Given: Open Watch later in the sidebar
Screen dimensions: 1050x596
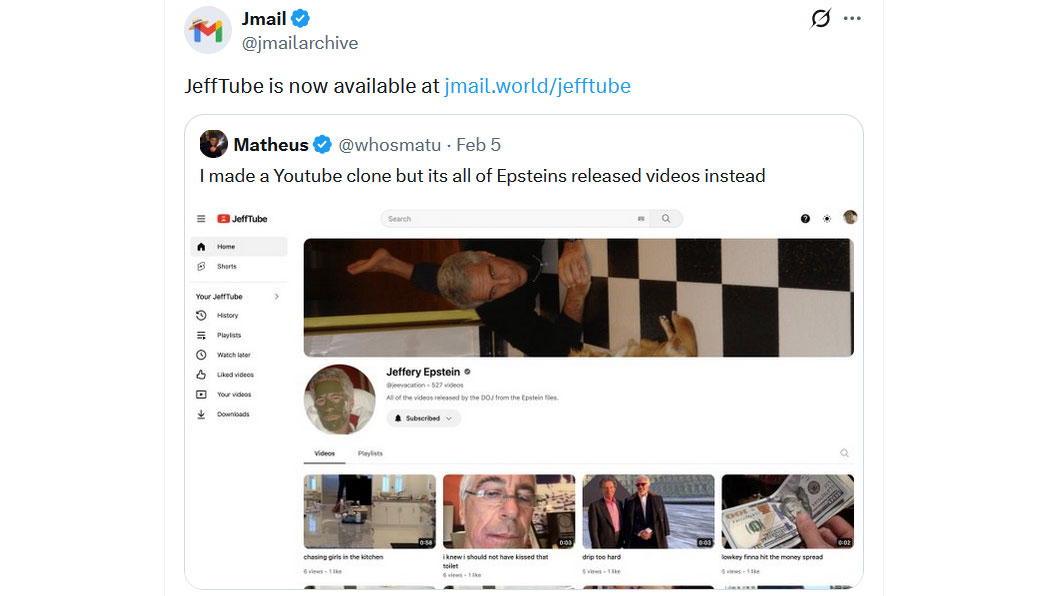Looking at the screenshot, I should pos(233,355).
